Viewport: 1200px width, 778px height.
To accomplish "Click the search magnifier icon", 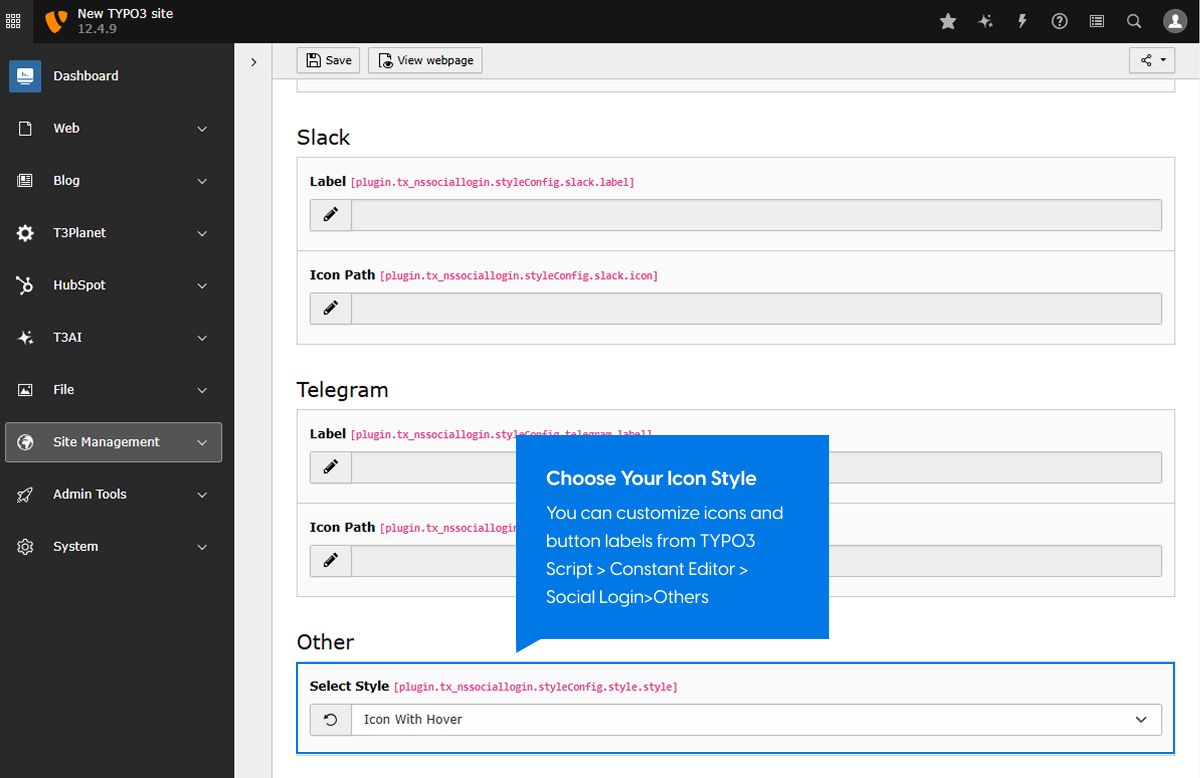I will click(x=1134, y=21).
